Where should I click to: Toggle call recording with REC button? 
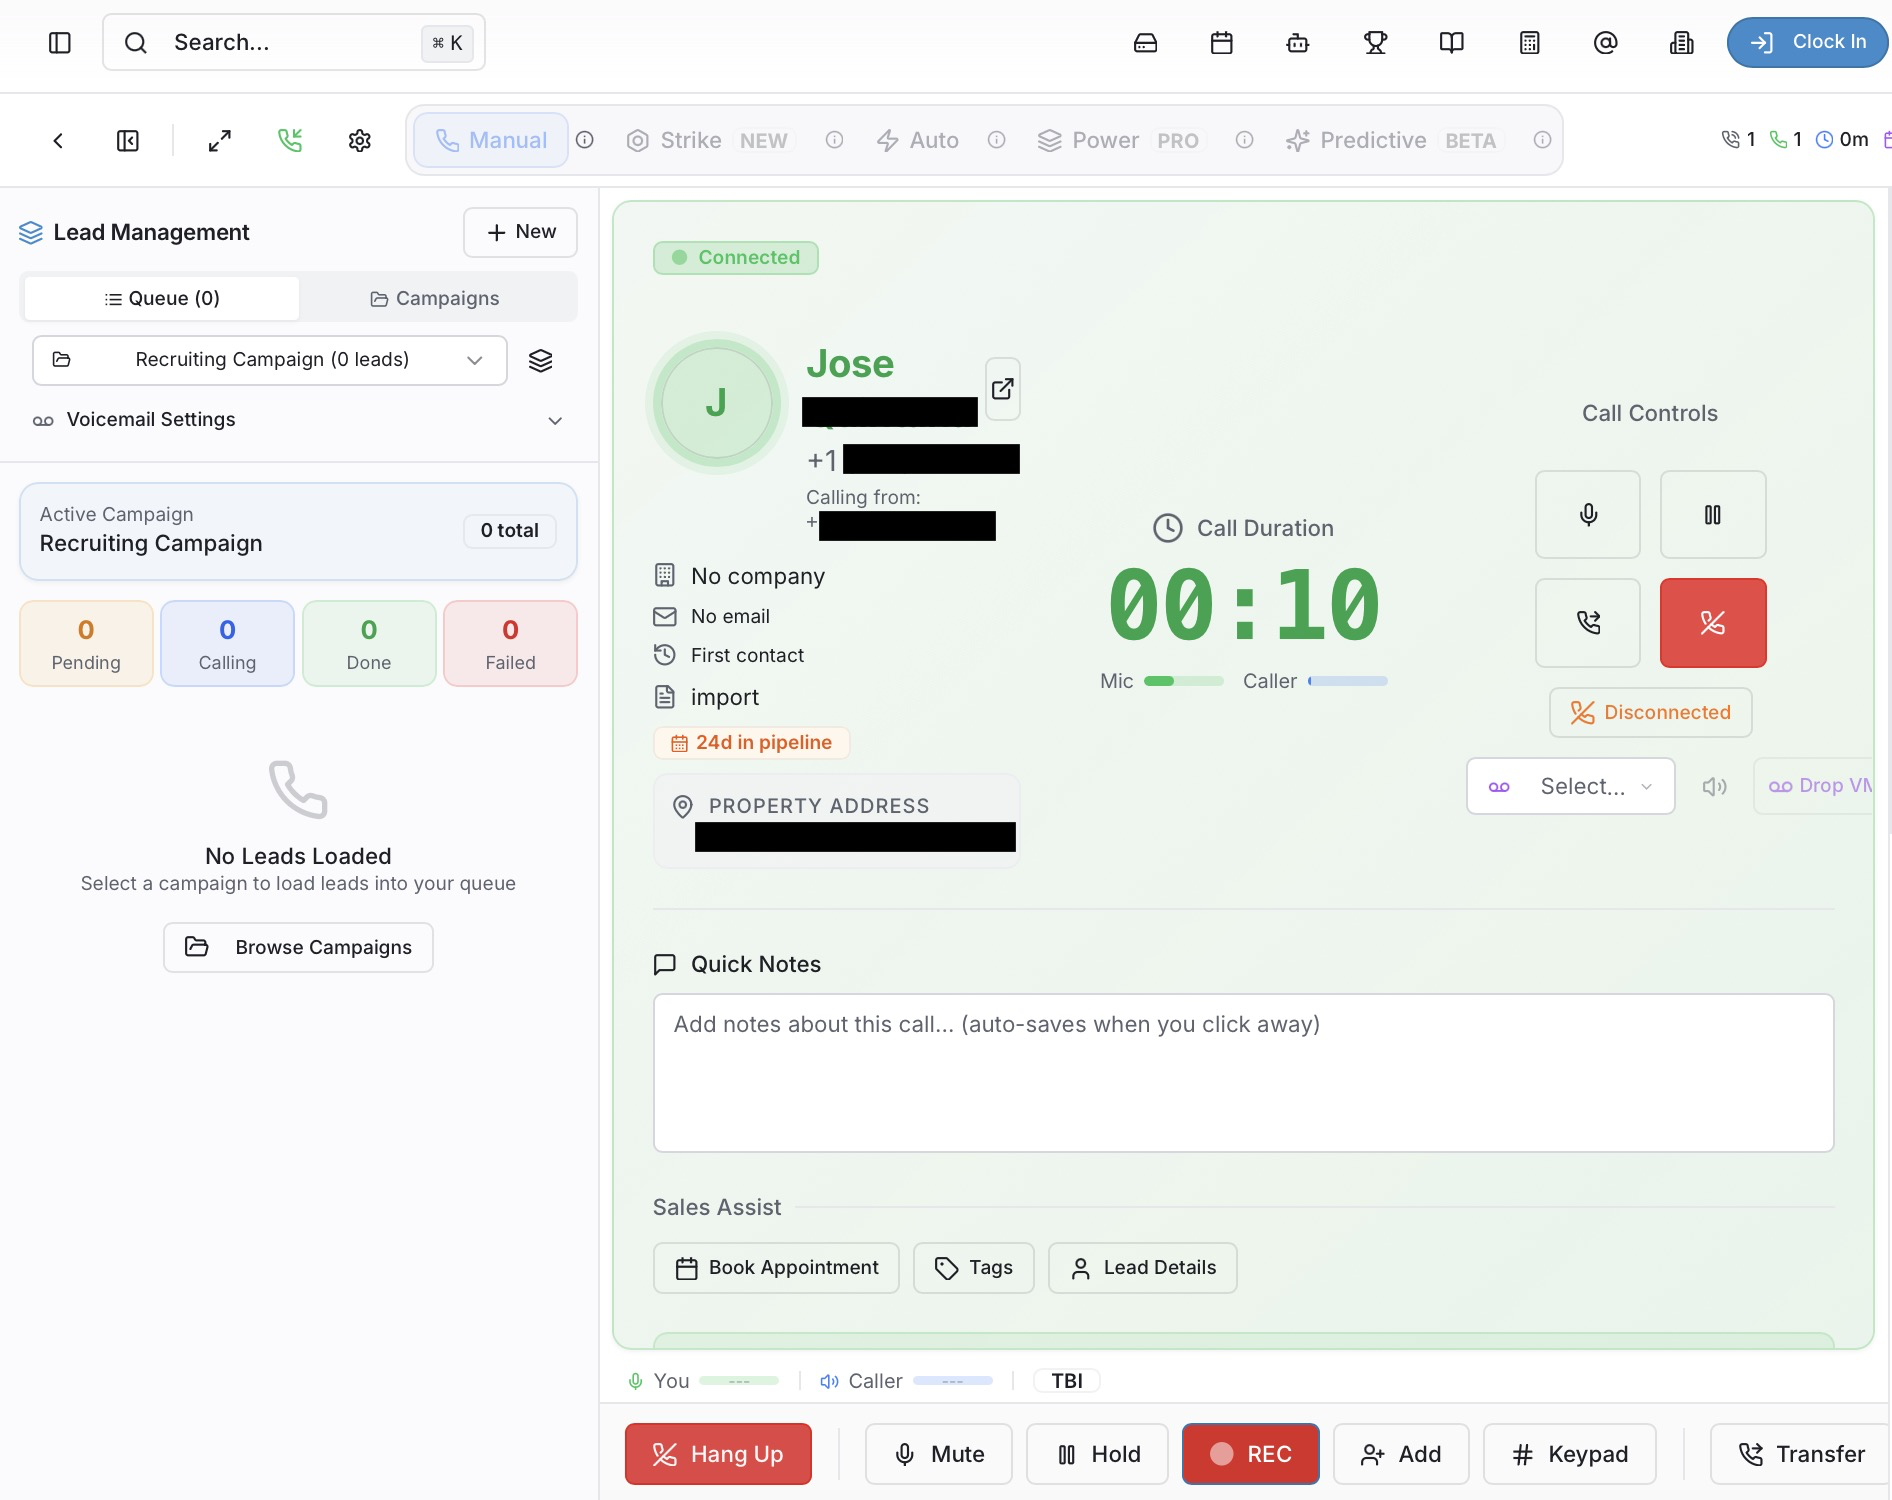[1250, 1454]
